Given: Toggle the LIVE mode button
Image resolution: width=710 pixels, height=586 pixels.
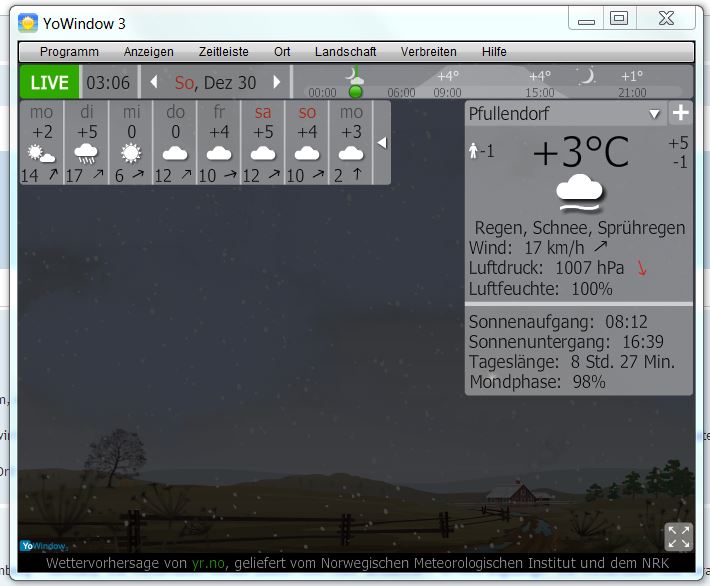Looking at the screenshot, I should click(x=49, y=83).
